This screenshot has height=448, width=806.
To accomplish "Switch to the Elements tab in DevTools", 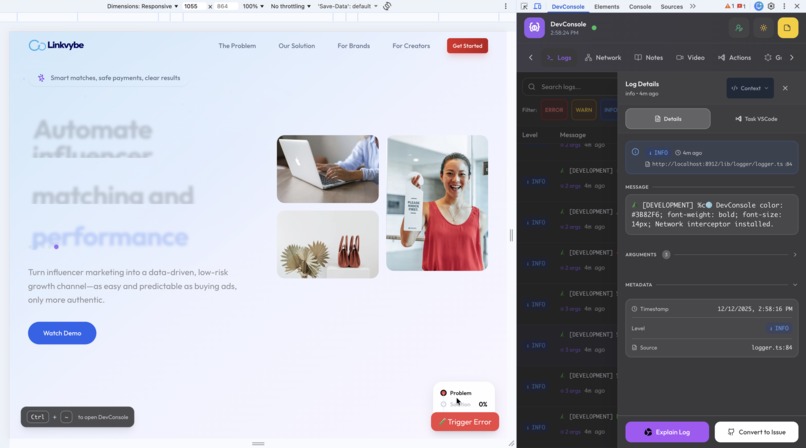I will pos(607,7).
